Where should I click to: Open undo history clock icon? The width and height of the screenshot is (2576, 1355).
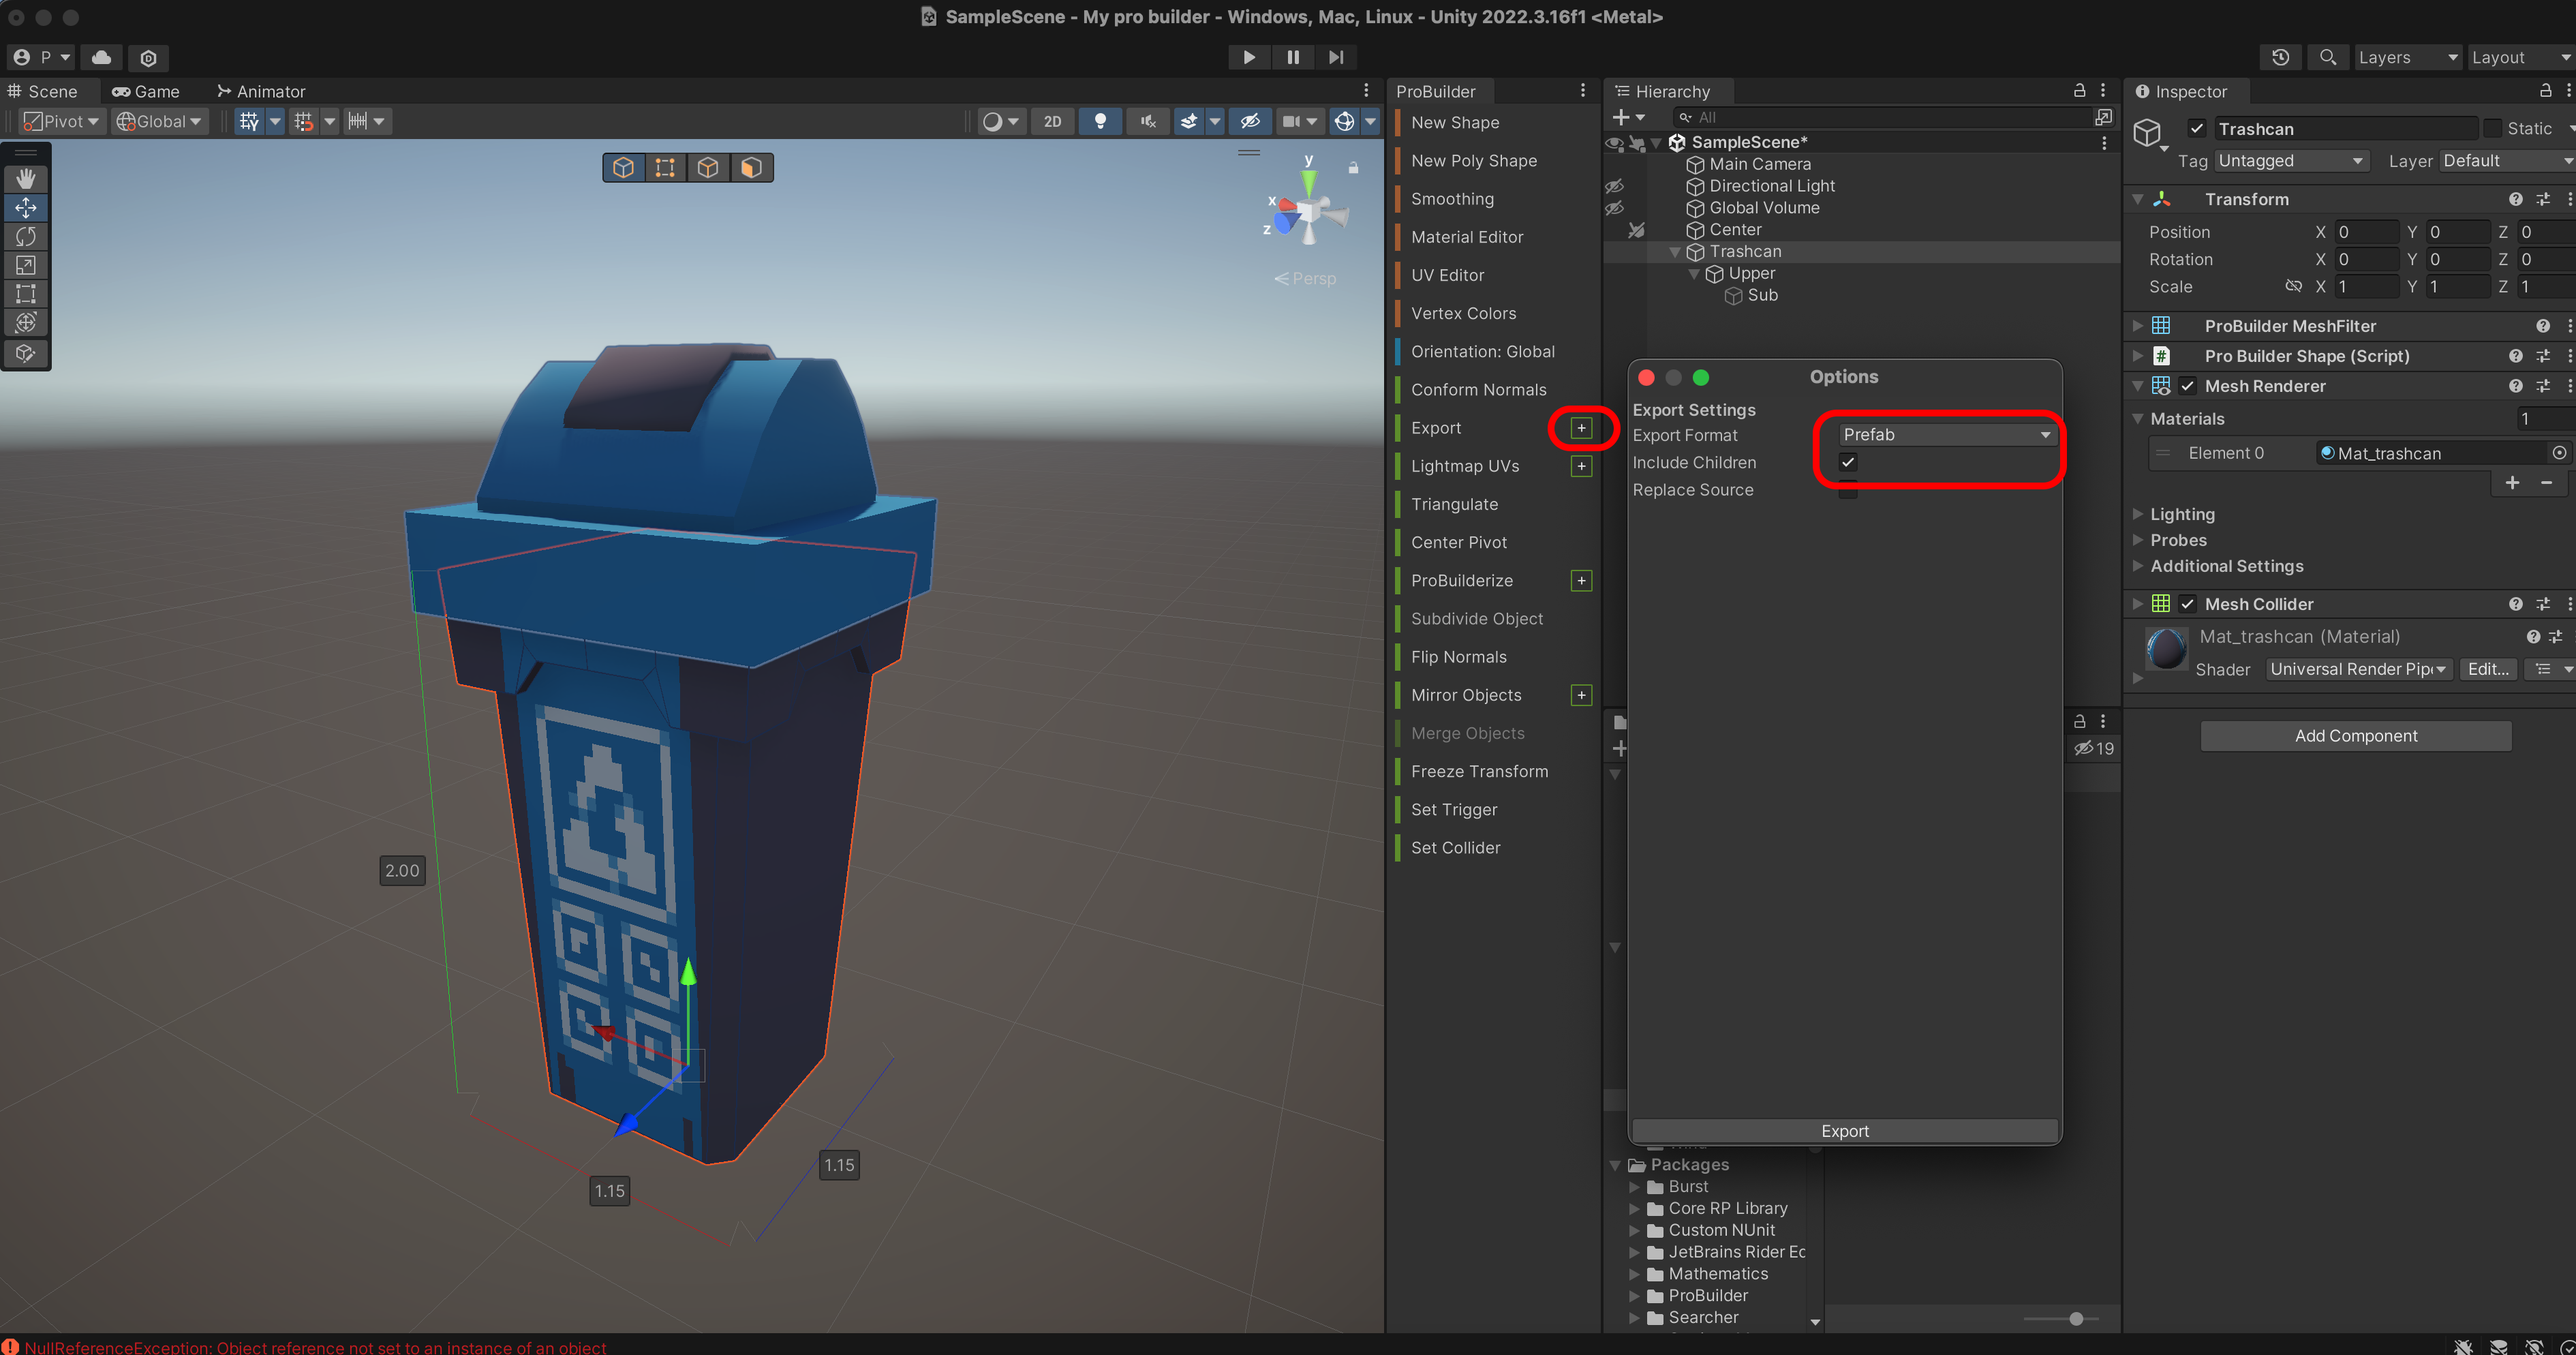pyautogui.click(x=2280, y=57)
